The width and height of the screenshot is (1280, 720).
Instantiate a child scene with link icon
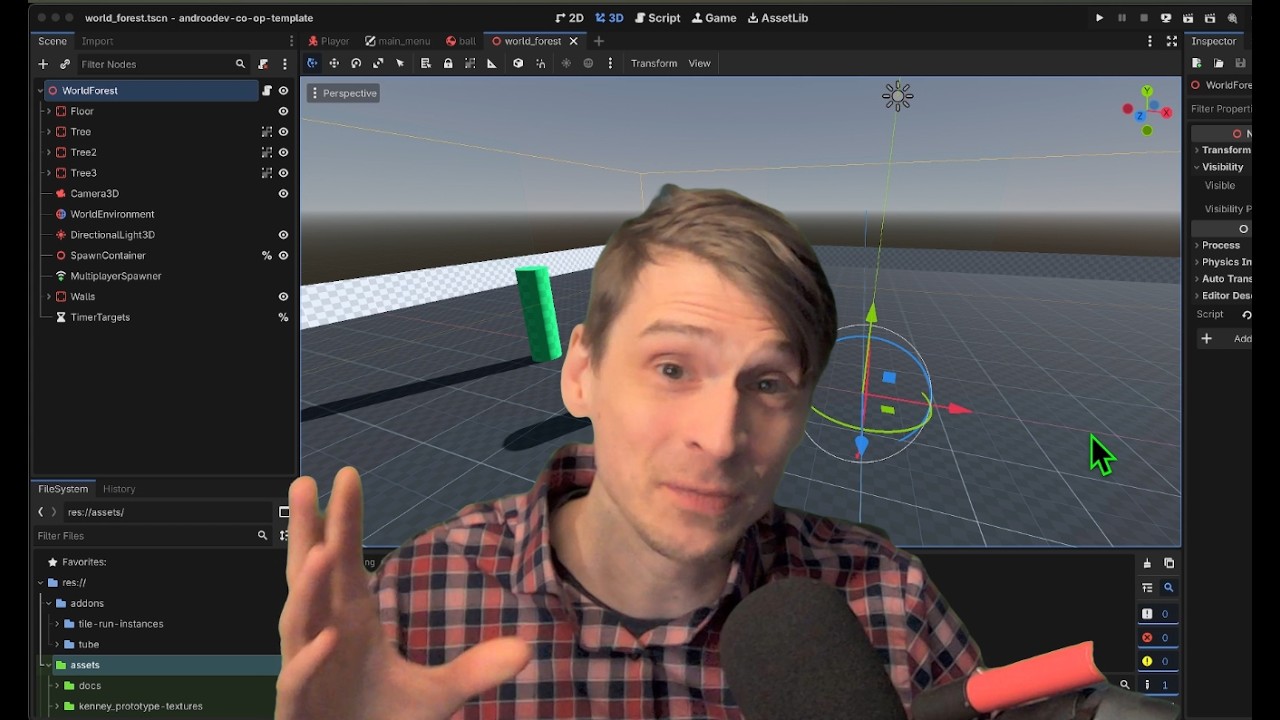[x=65, y=64]
